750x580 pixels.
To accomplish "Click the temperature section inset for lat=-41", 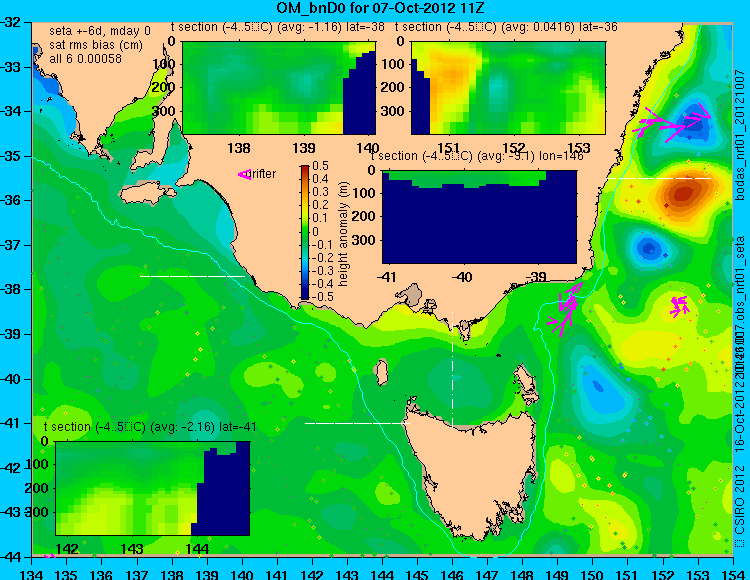I will (x=153, y=488).
